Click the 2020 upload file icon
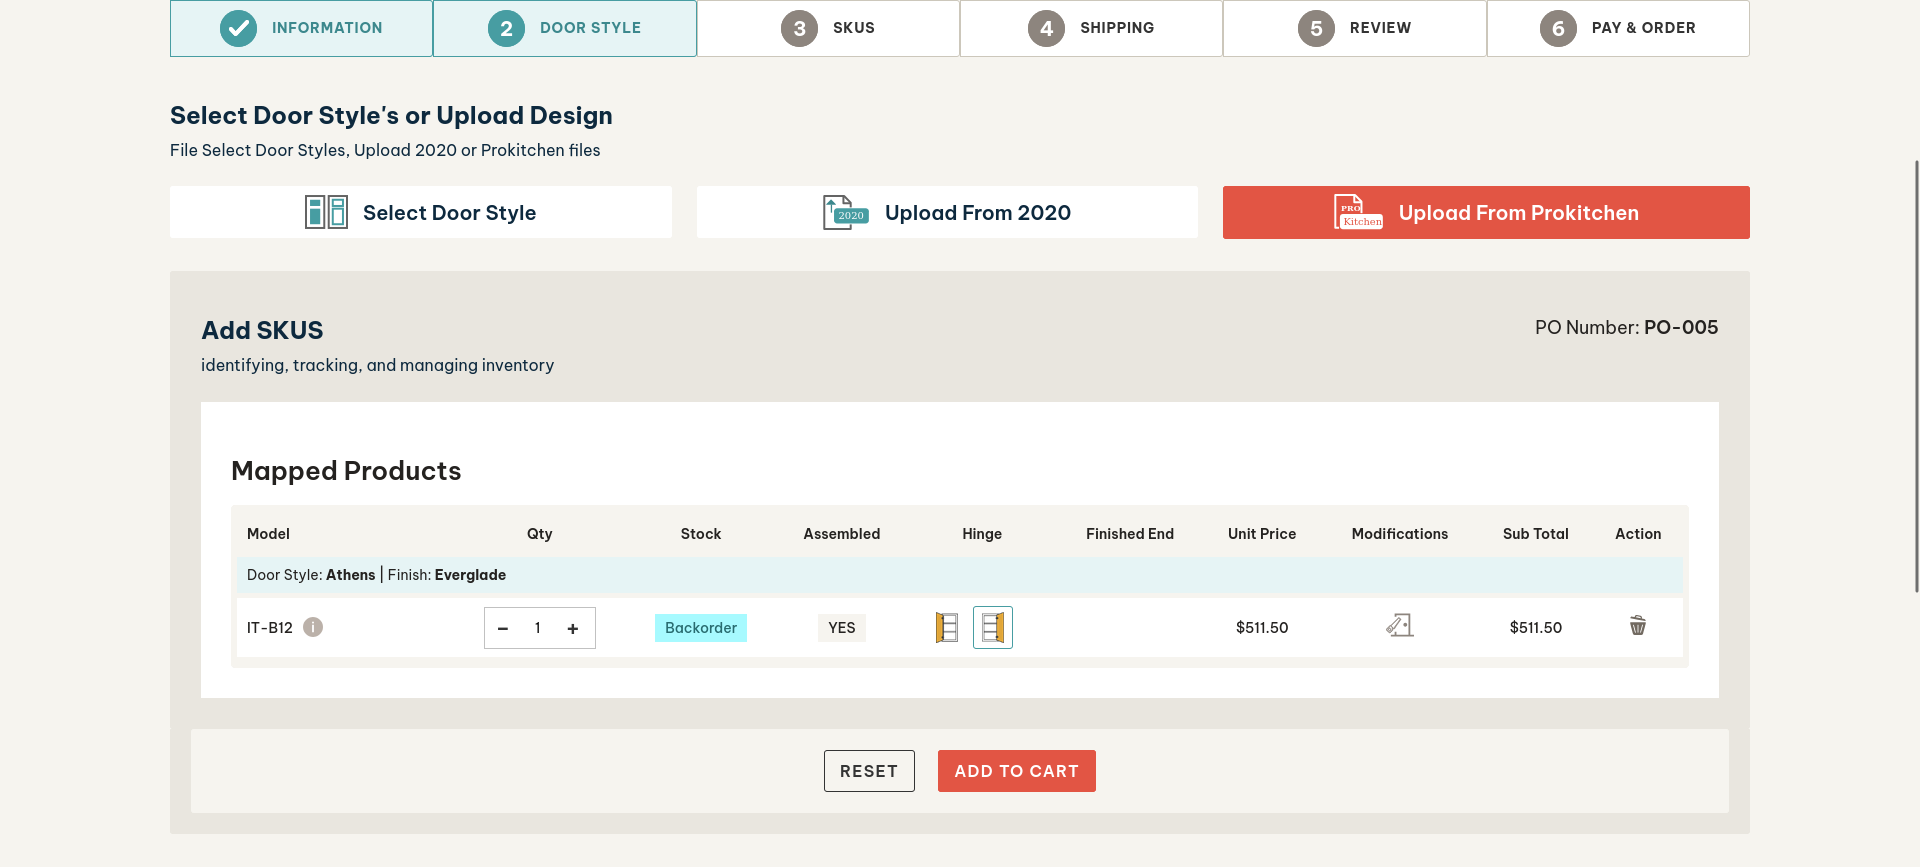 (x=844, y=212)
